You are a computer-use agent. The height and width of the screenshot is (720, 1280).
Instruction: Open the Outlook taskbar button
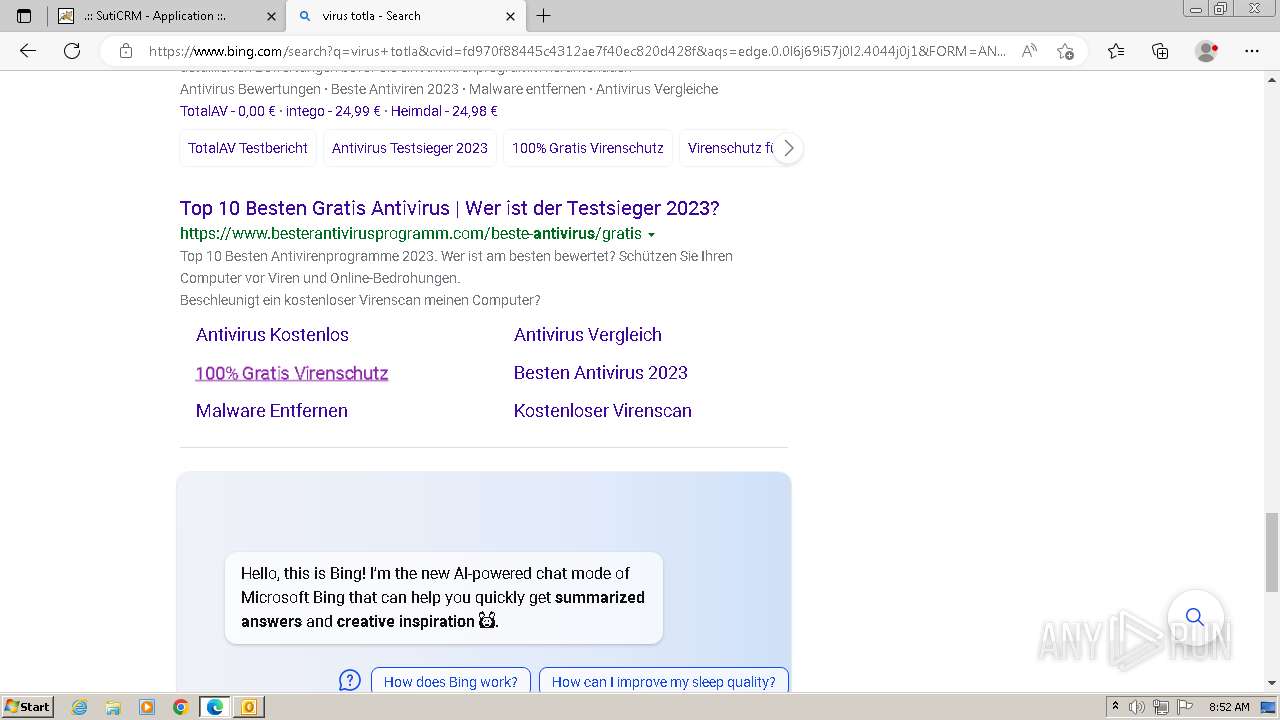pos(249,707)
